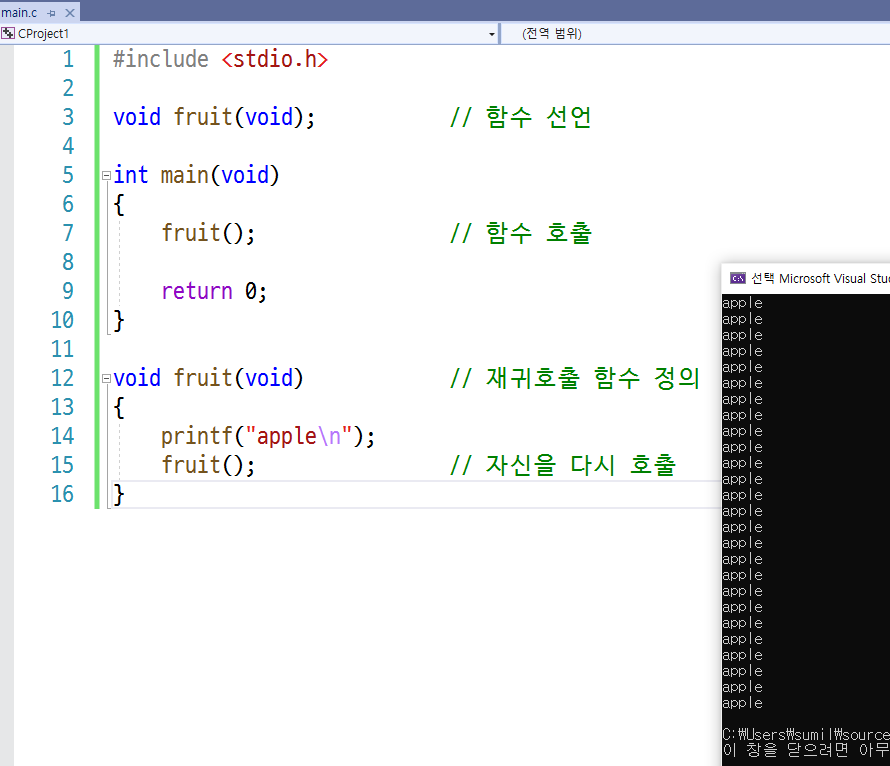This screenshot has height=766, width=890.
Task: Open the CProject1 project dropdown
Action: [x=492, y=34]
